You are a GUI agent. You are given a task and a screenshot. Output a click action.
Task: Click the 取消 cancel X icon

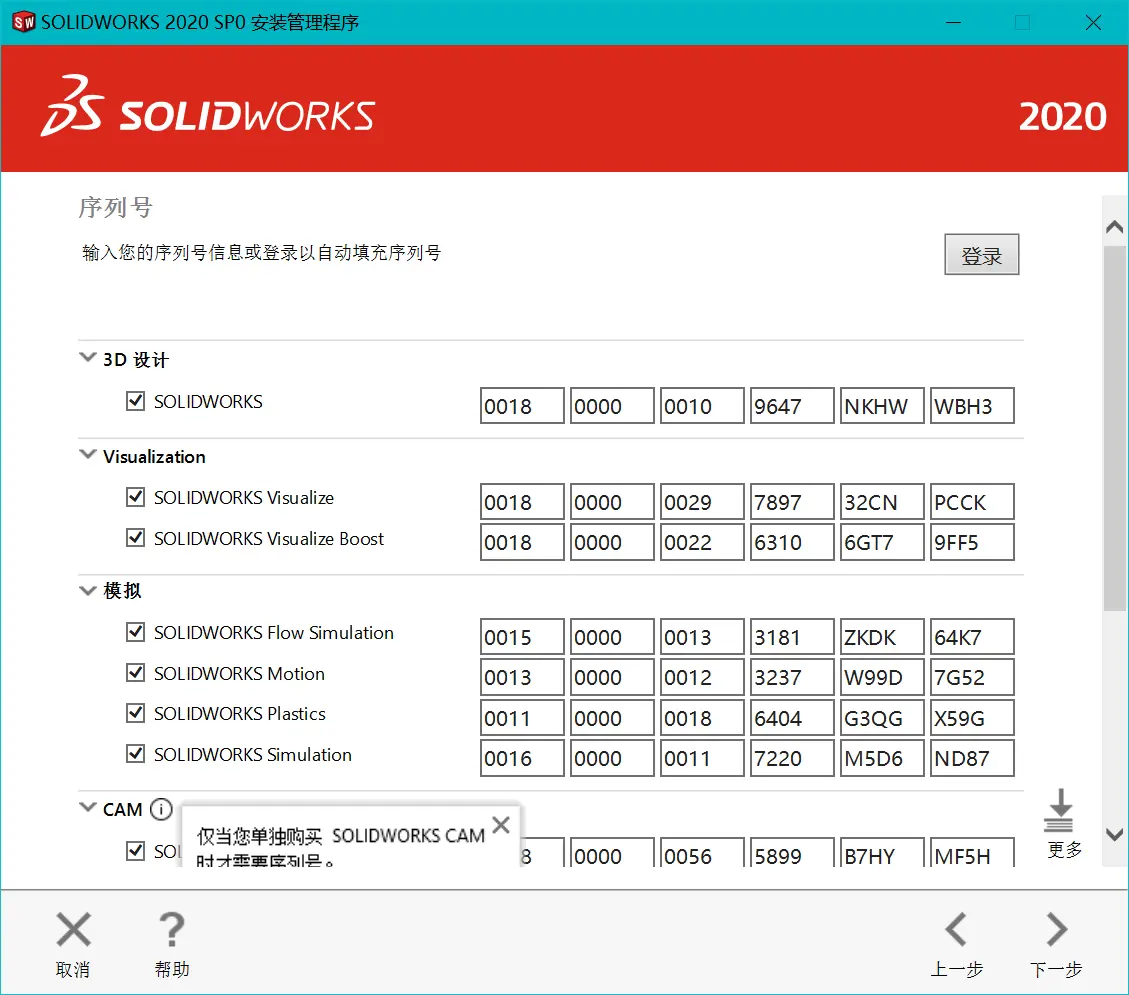(x=73, y=929)
